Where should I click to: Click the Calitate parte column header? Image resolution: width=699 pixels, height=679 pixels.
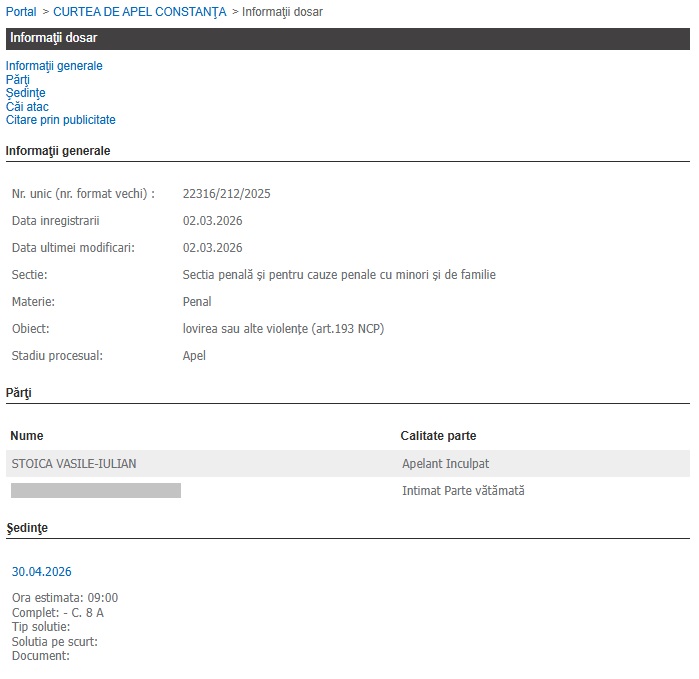pos(438,436)
